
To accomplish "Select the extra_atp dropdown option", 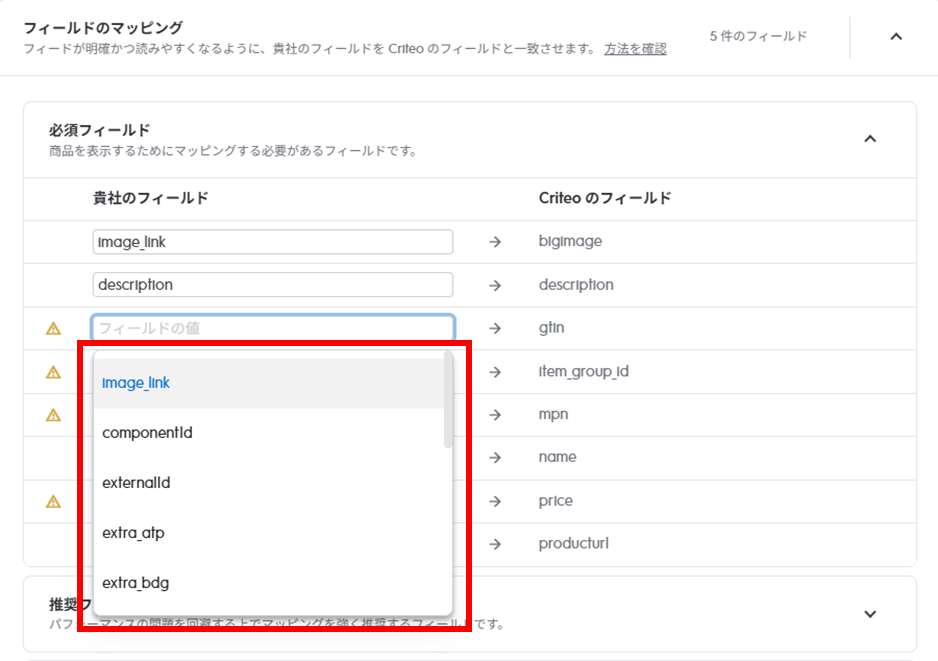I will coord(133,533).
